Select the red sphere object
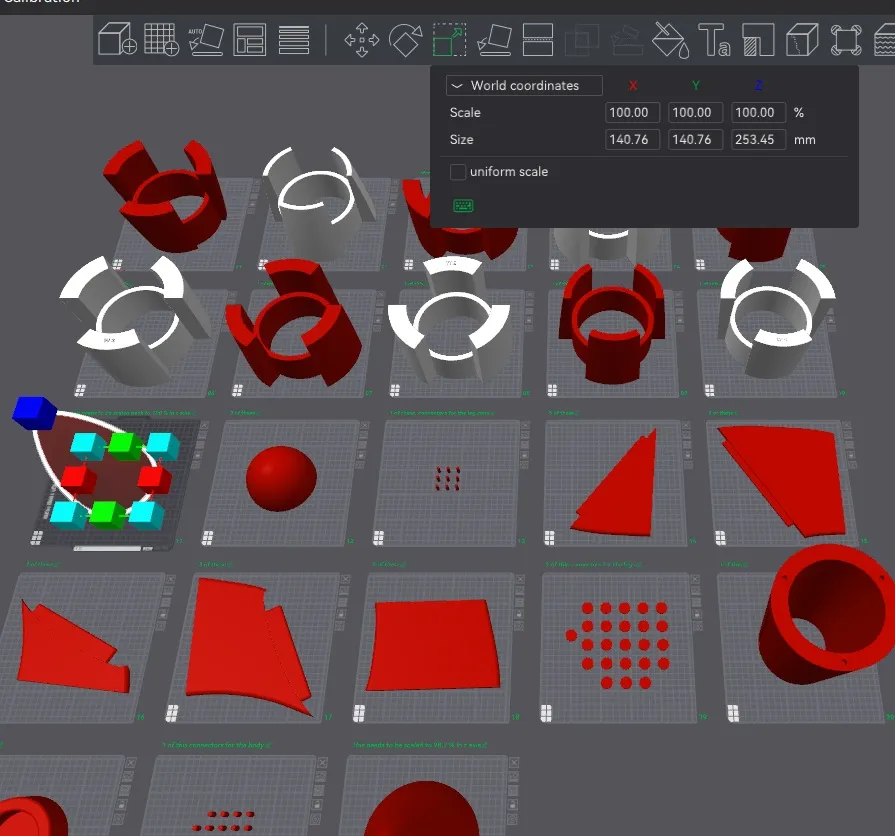The height and width of the screenshot is (836, 895). [281, 478]
